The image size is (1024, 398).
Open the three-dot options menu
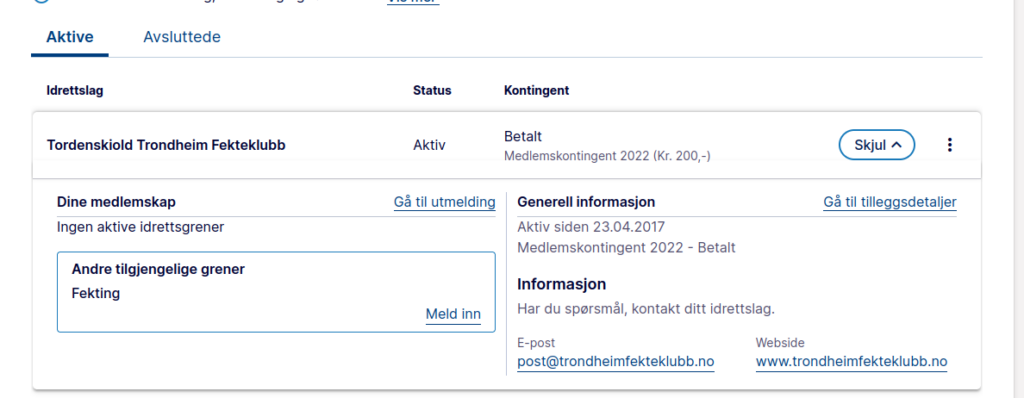click(x=950, y=145)
